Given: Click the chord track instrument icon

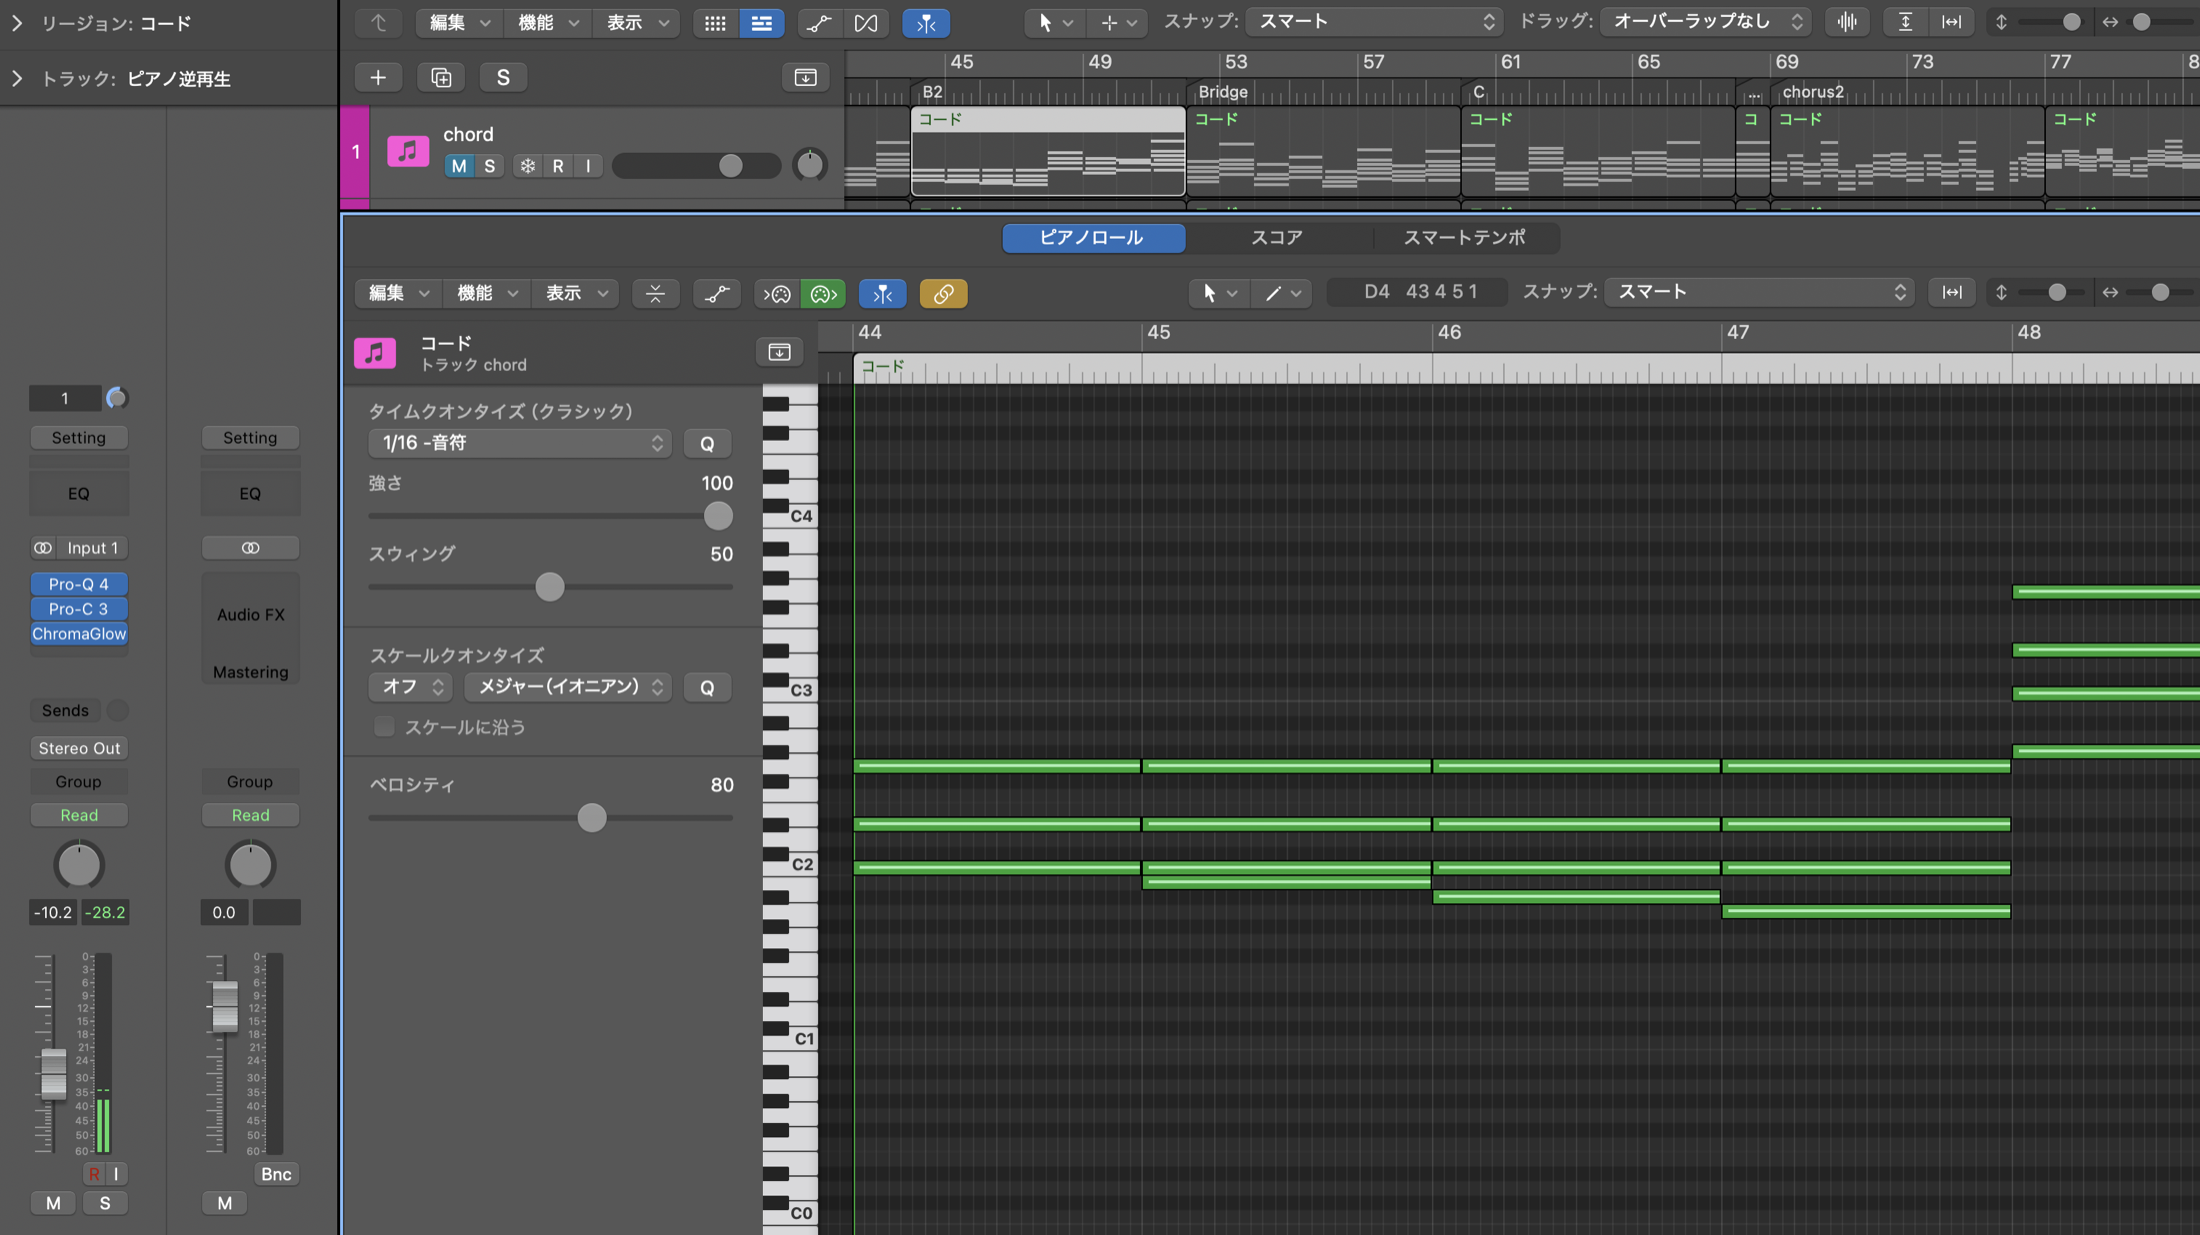Looking at the screenshot, I should [x=408, y=152].
